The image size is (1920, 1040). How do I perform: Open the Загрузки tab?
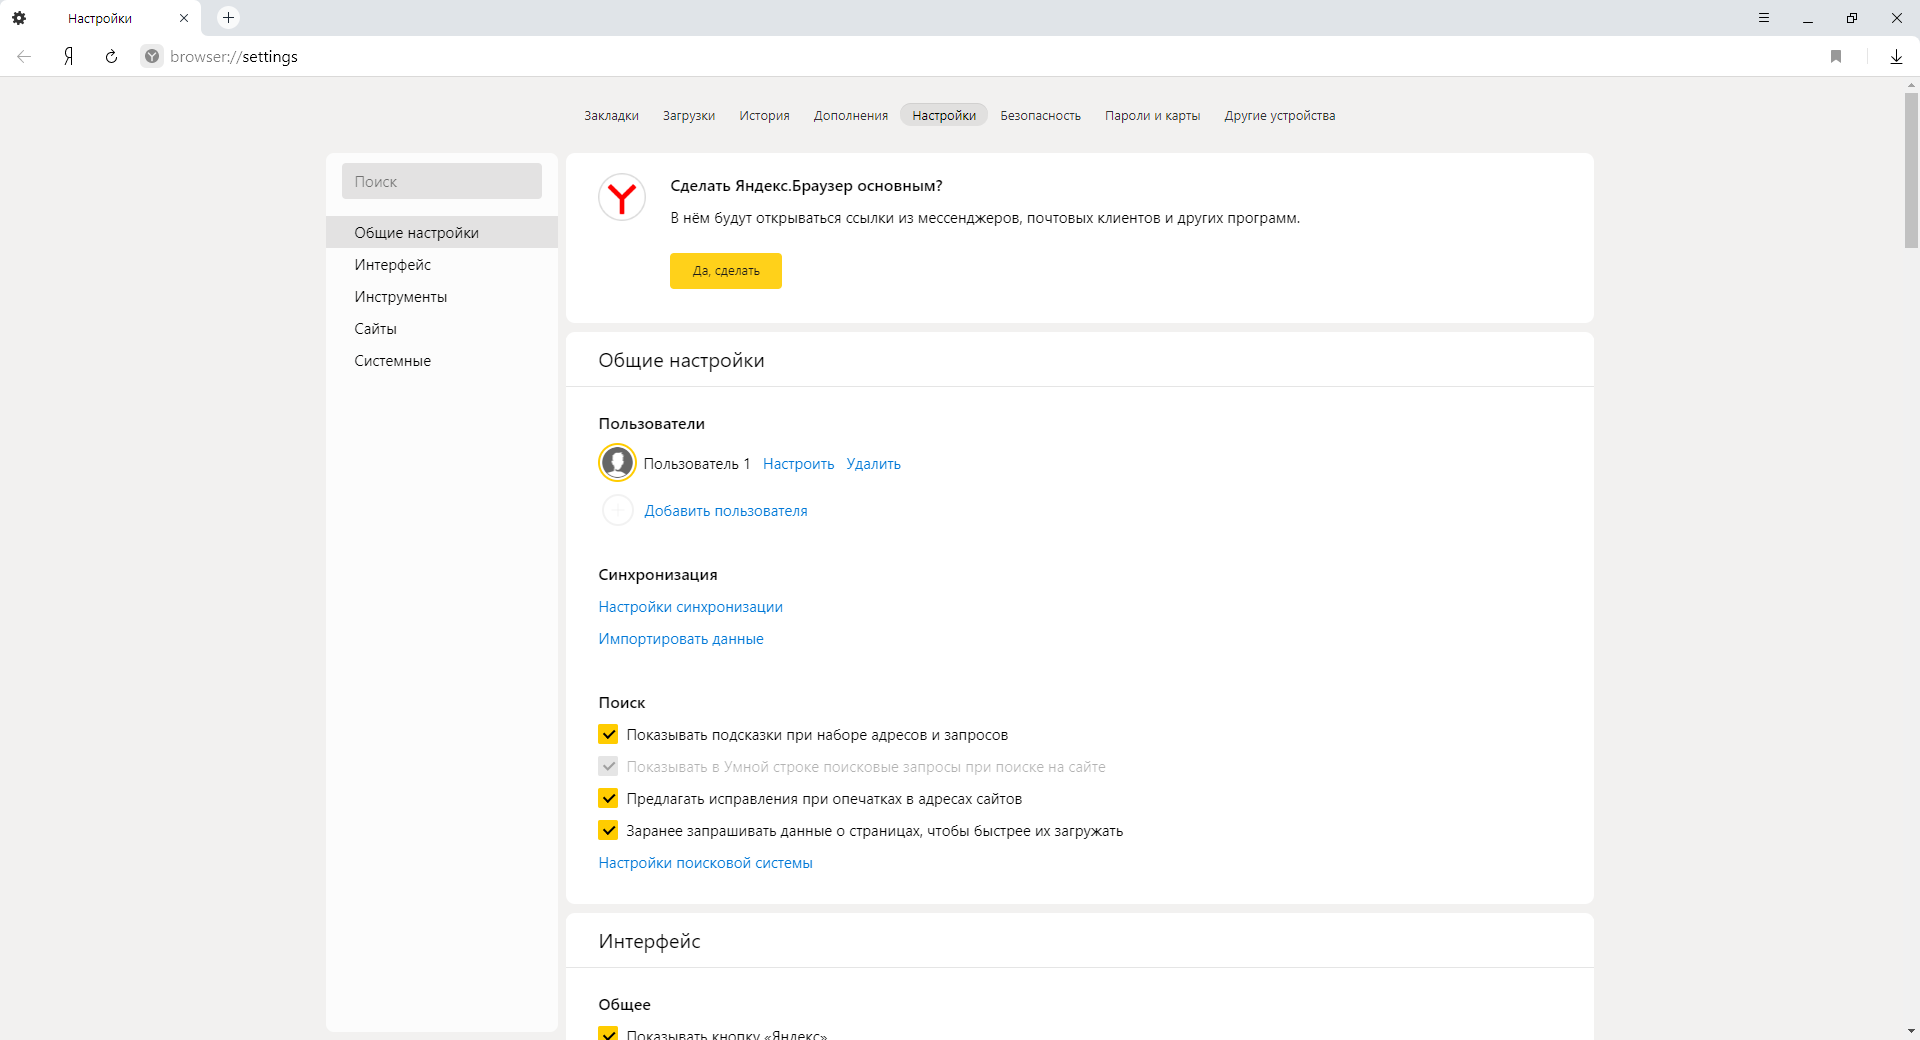[x=689, y=116]
